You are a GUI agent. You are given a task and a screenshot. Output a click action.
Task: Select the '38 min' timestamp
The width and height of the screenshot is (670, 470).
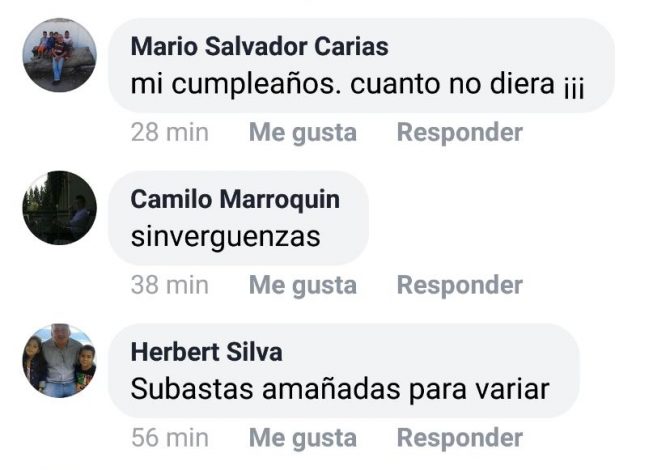coord(170,285)
